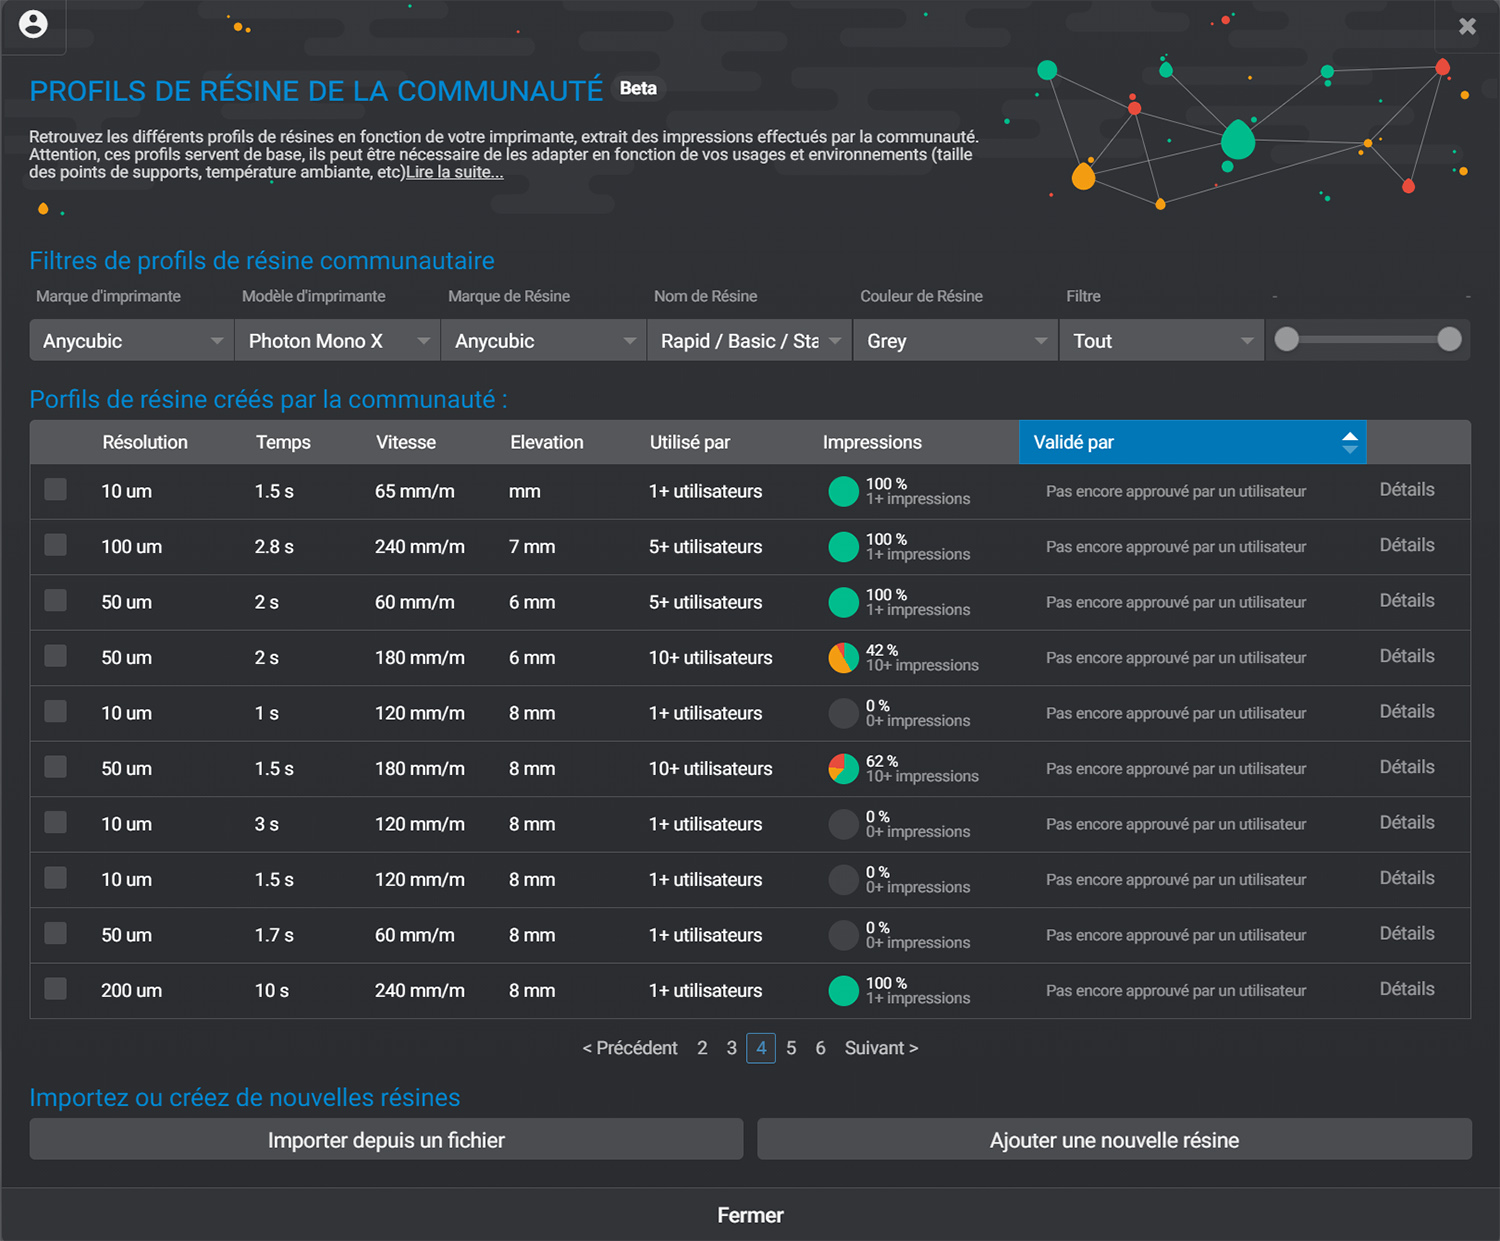This screenshot has width=1500, height=1241.
Task: Open the Anycubic printer brand dropdown
Action: pyautogui.click(x=131, y=341)
